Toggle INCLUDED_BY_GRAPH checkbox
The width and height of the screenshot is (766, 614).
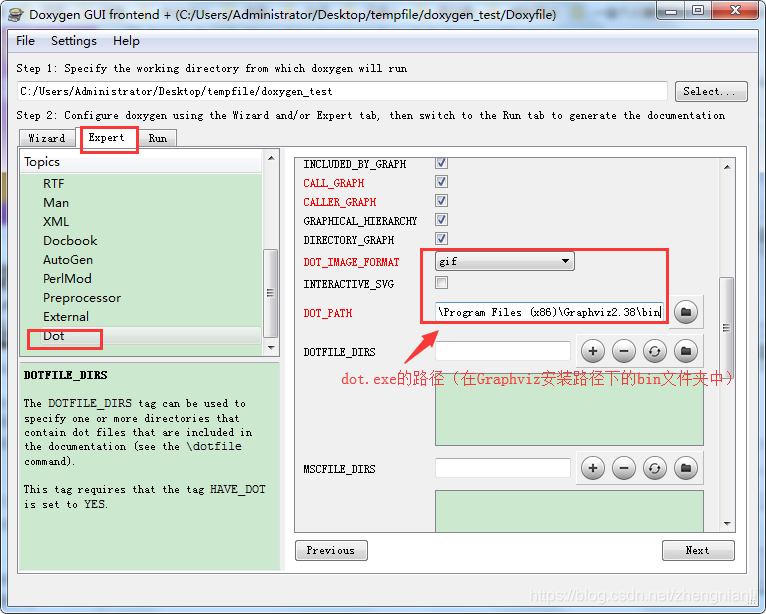pyautogui.click(x=441, y=163)
